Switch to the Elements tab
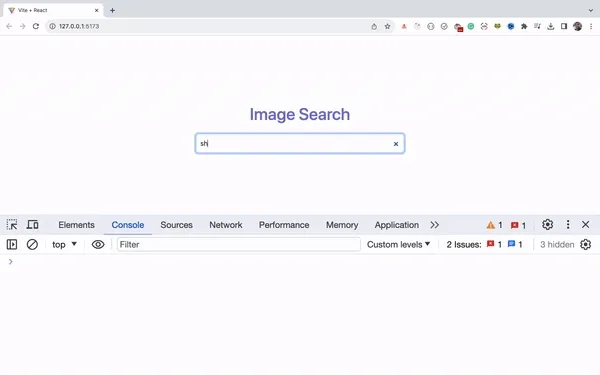This screenshot has width=600, height=375. [x=76, y=225]
